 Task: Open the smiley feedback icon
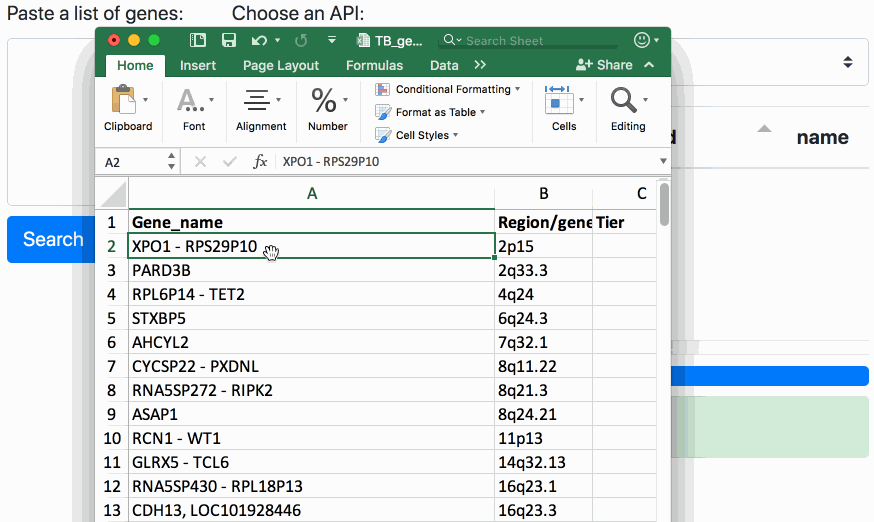tap(642, 41)
